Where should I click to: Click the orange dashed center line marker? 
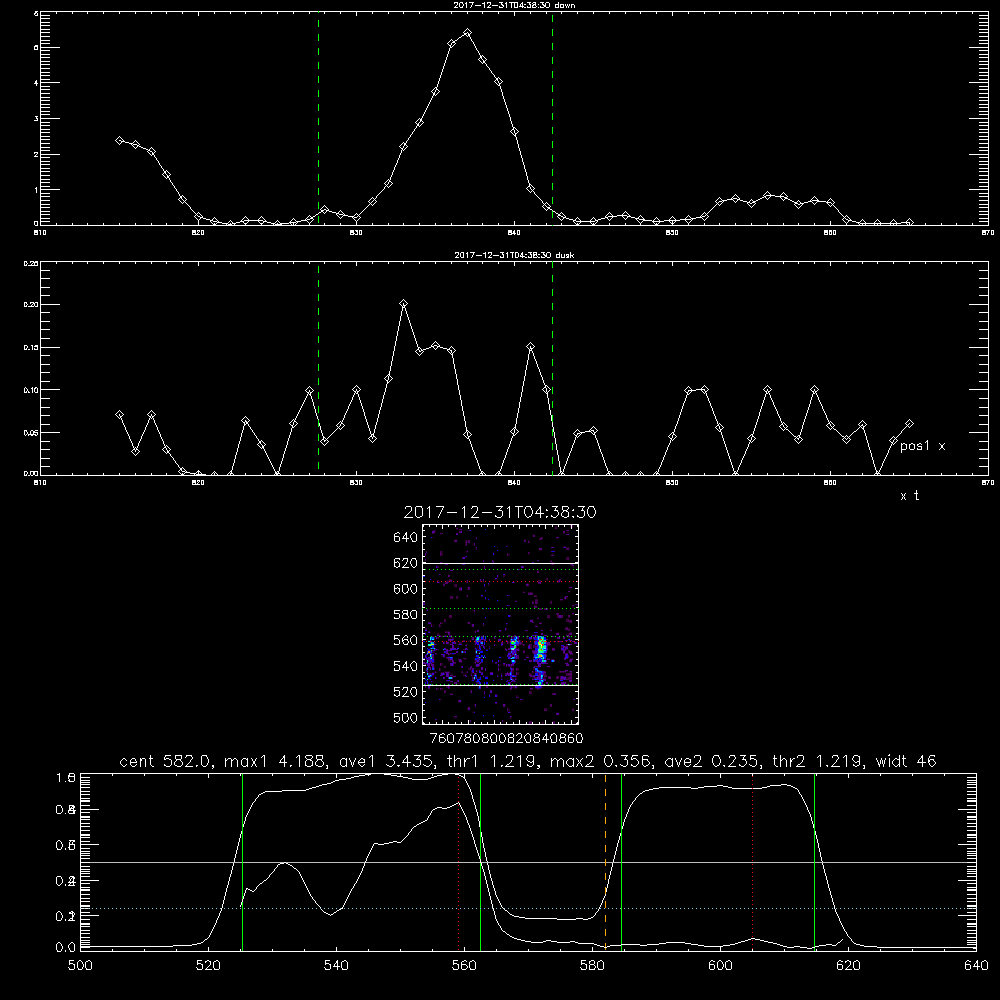click(605, 861)
